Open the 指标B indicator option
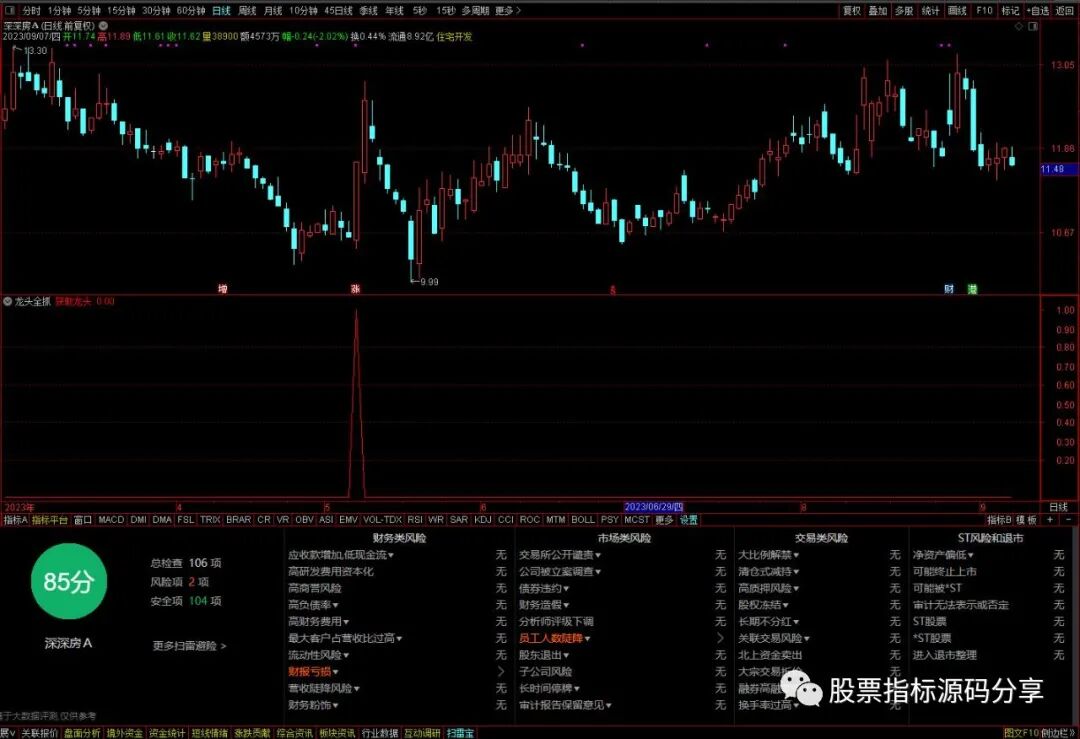 (999, 519)
